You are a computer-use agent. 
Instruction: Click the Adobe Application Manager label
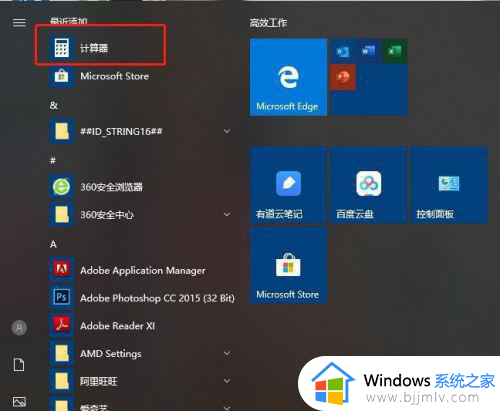(x=143, y=271)
